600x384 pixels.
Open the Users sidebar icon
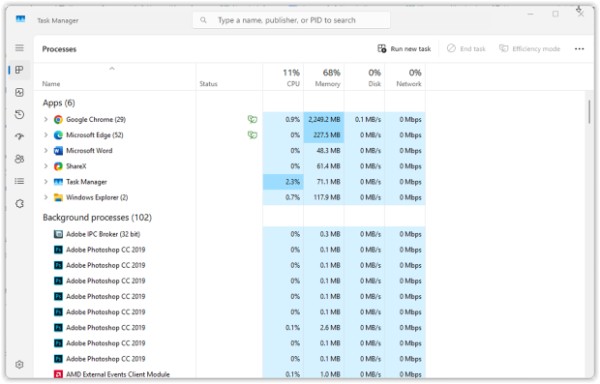coord(20,159)
